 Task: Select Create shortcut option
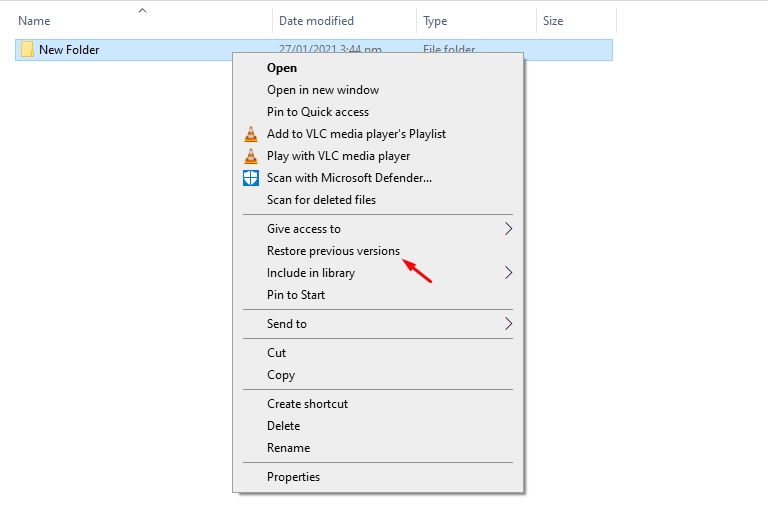307,404
